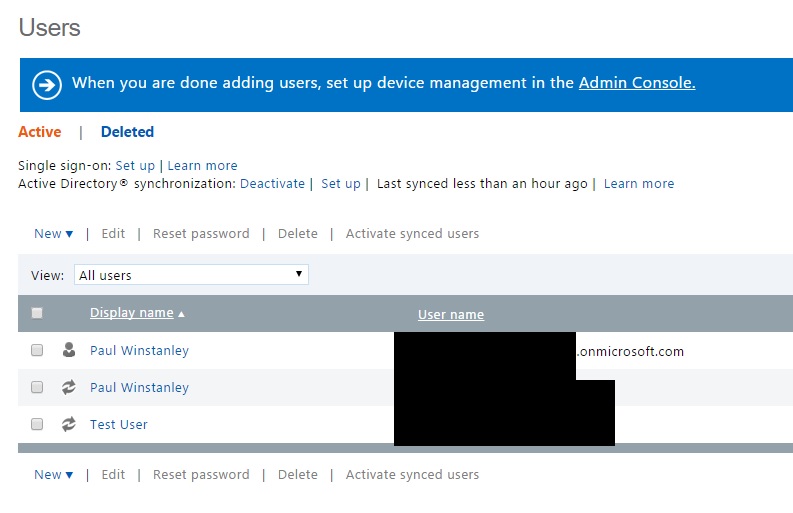
Task: Sort by User name column header
Action: pyautogui.click(x=450, y=314)
